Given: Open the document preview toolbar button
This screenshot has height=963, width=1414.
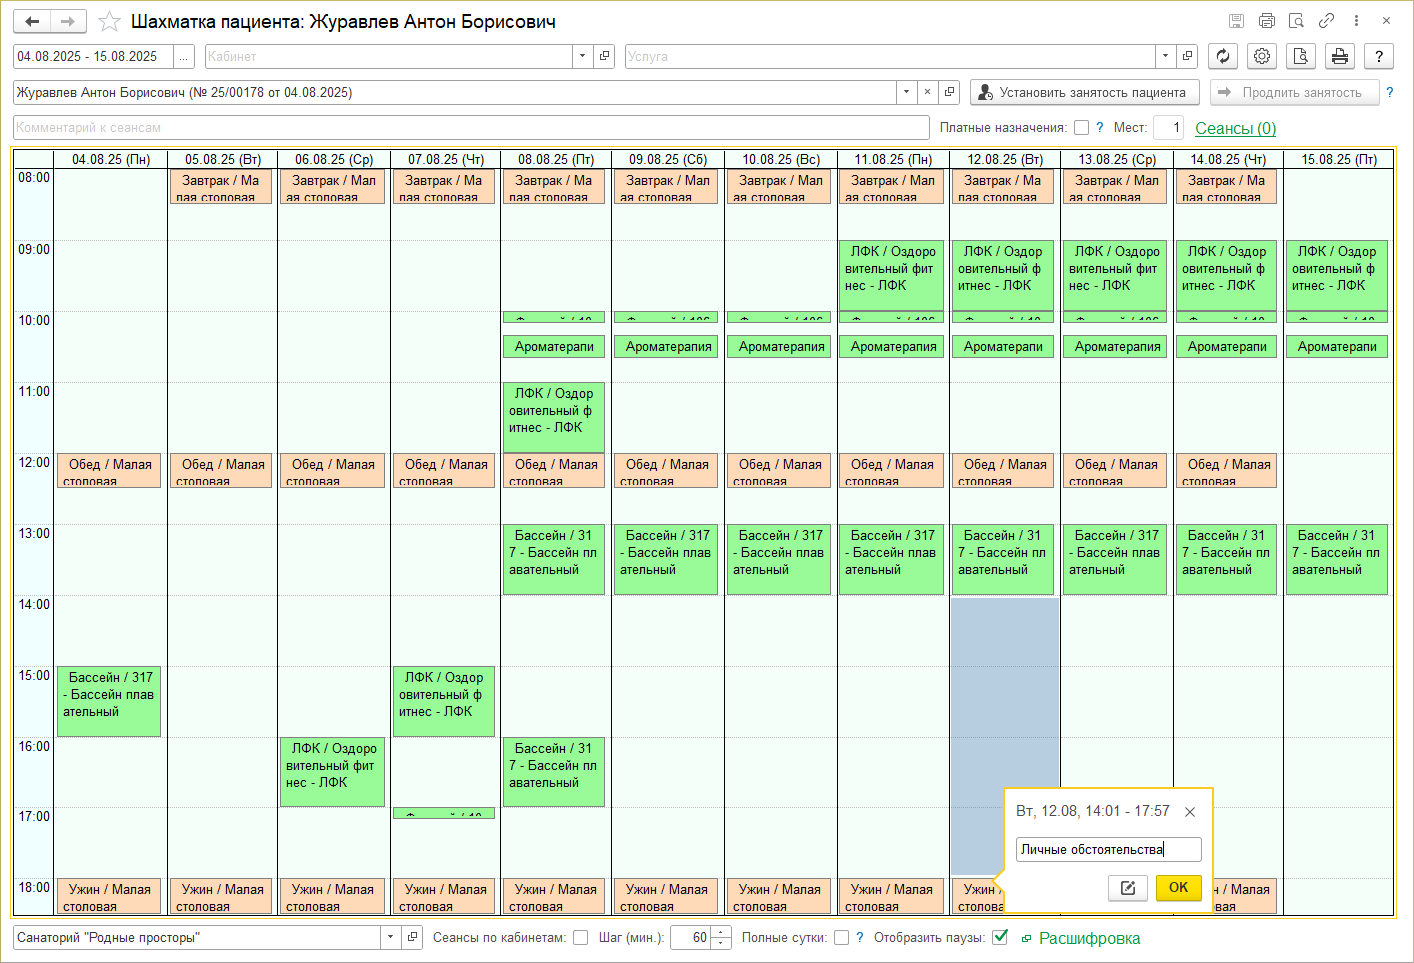Looking at the screenshot, I should [1301, 56].
